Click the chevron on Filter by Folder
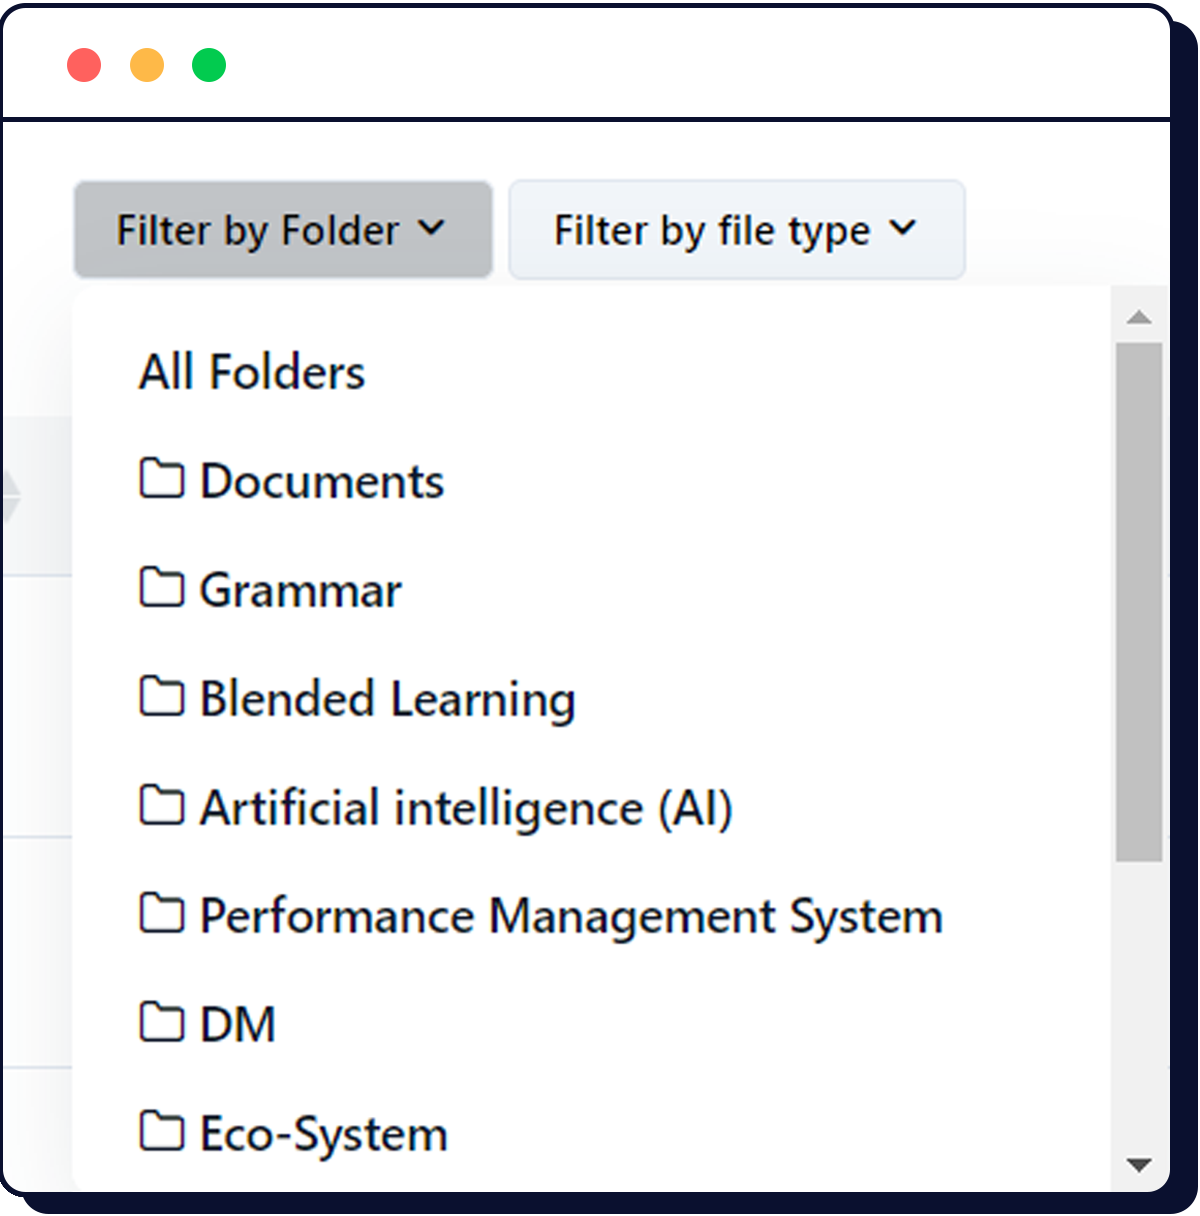Screen dimensions: 1200x1216 pyautogui.click(x=432, y=229)
